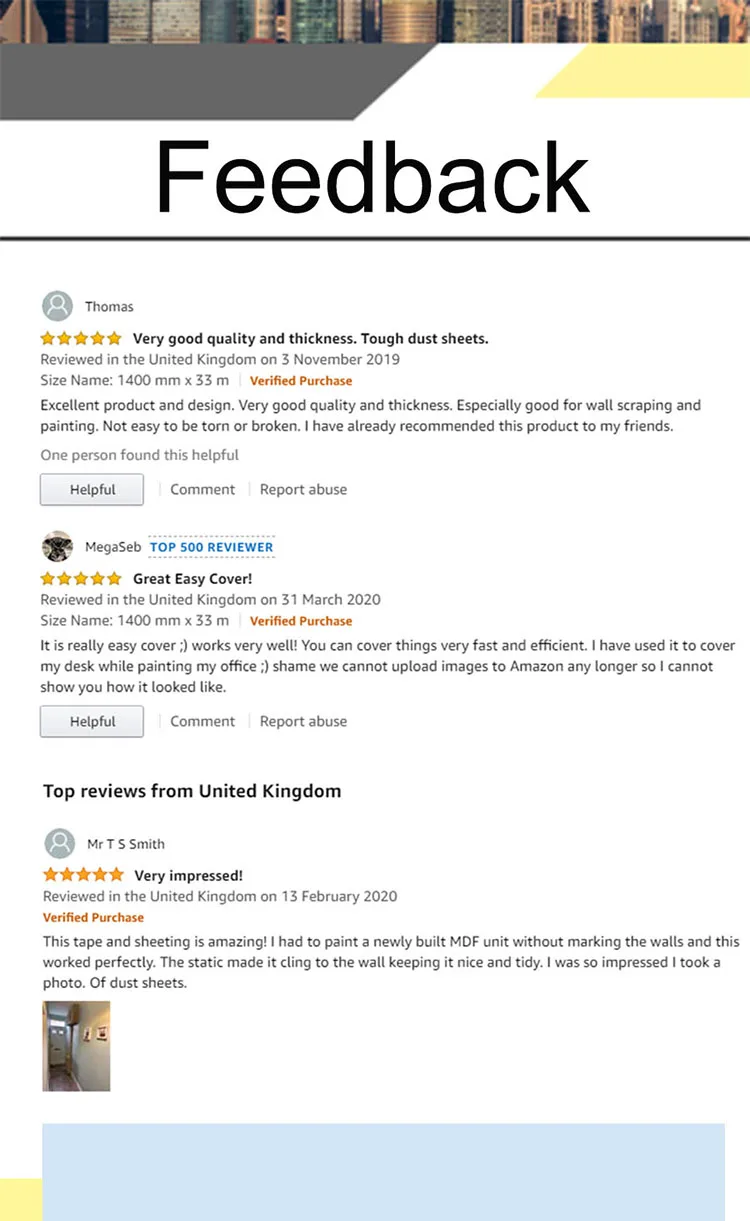750x1221 pixels.
Task: Click the star rating beside Great Easy Cover
Action: 81,579
